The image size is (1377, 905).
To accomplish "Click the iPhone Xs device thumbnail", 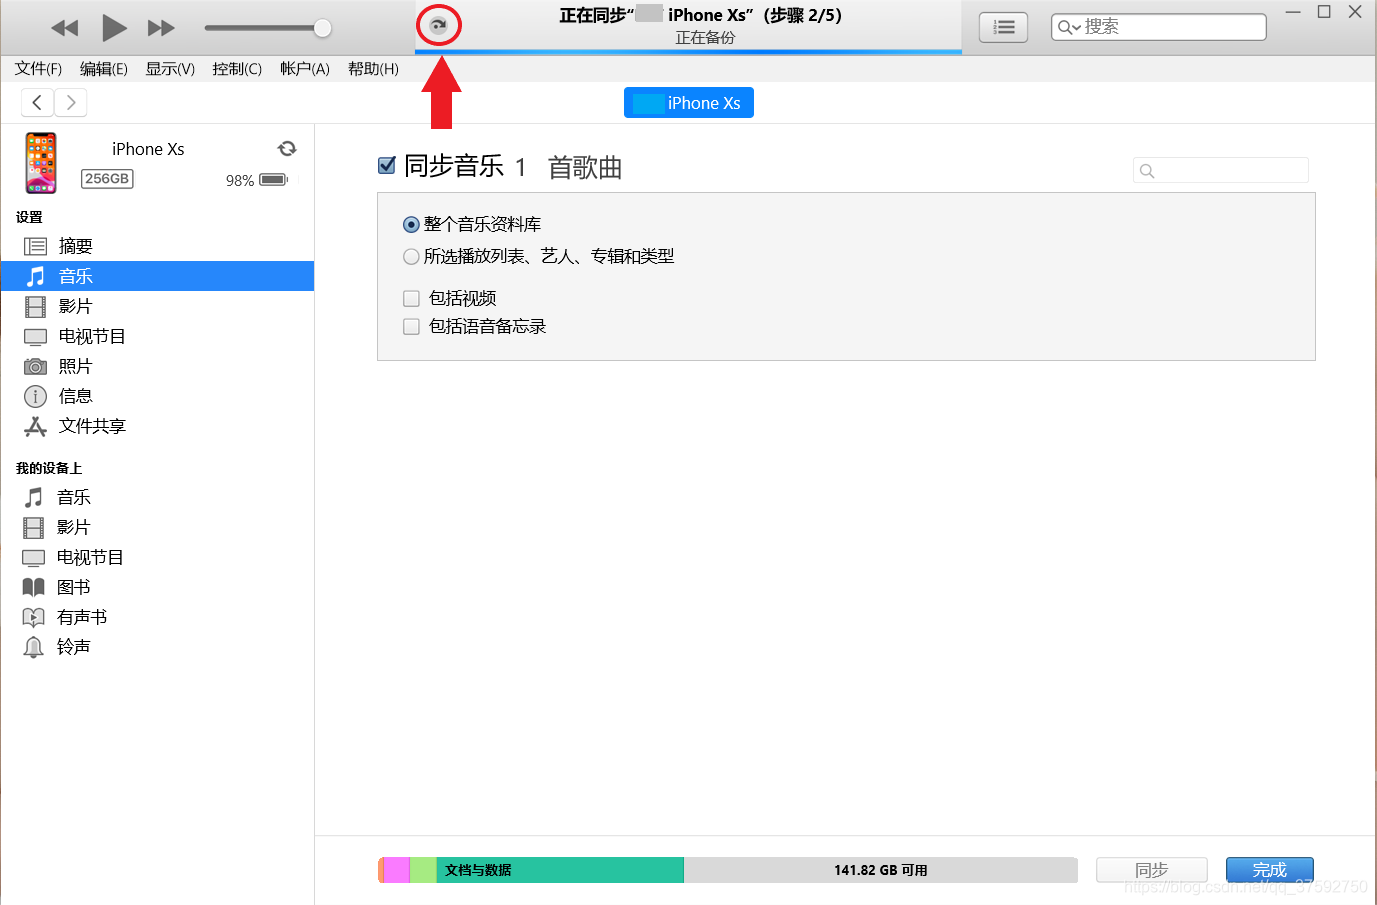I will tap(41, 163).
